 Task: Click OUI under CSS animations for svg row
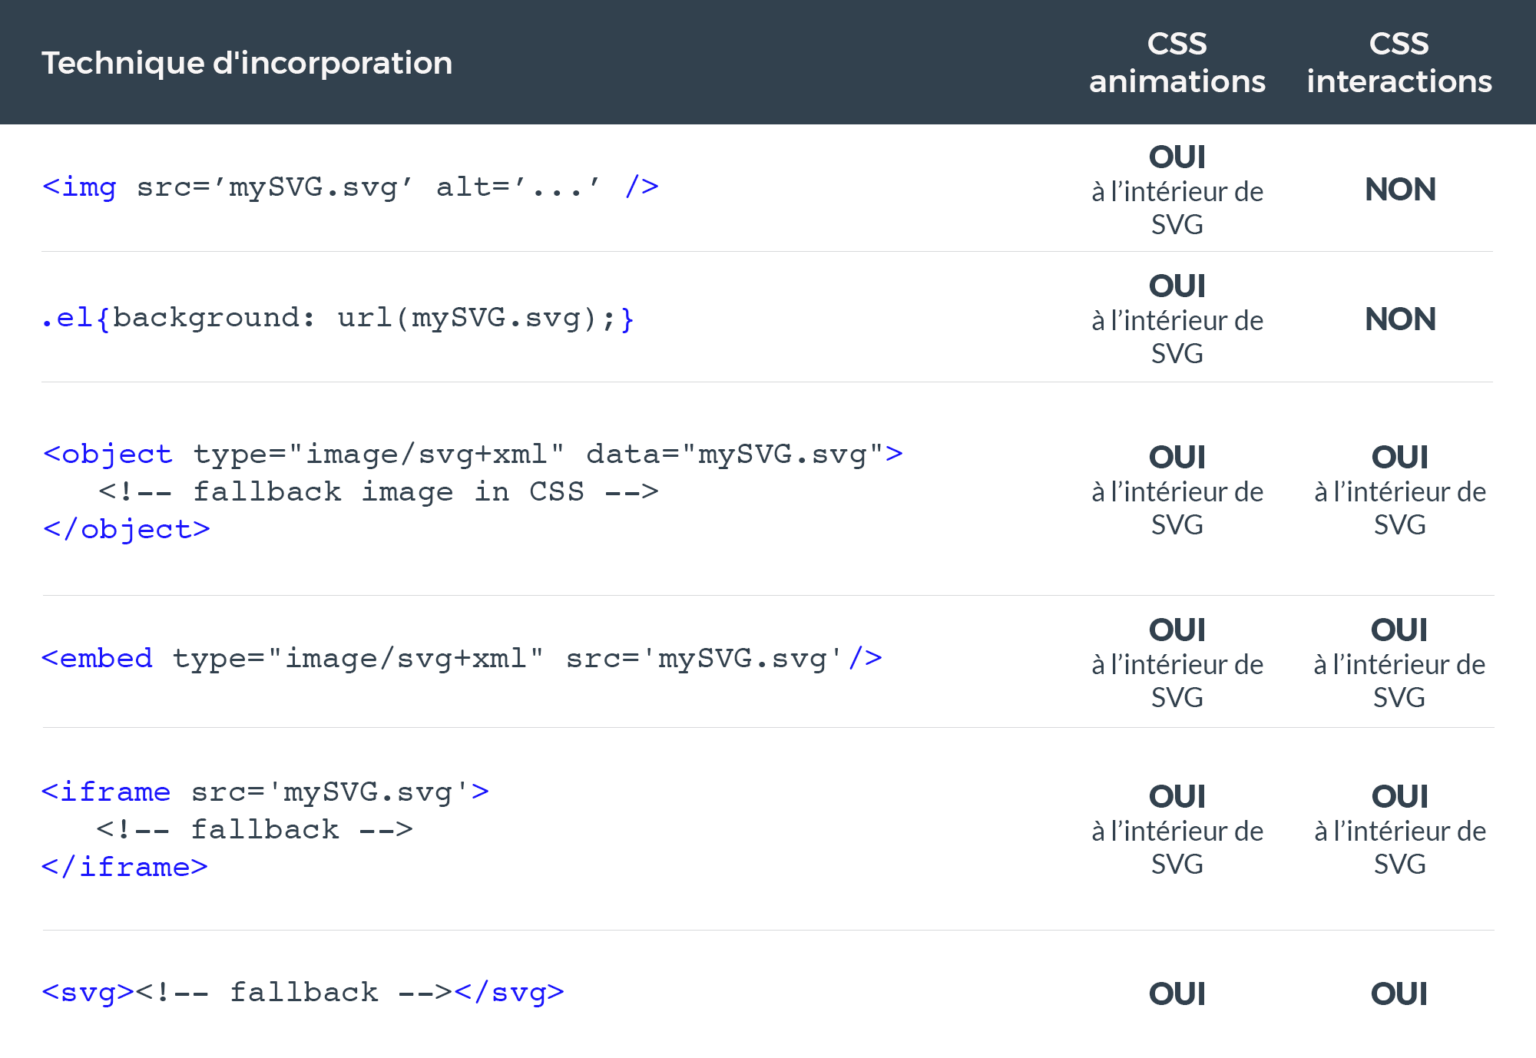coord(1177,994)
